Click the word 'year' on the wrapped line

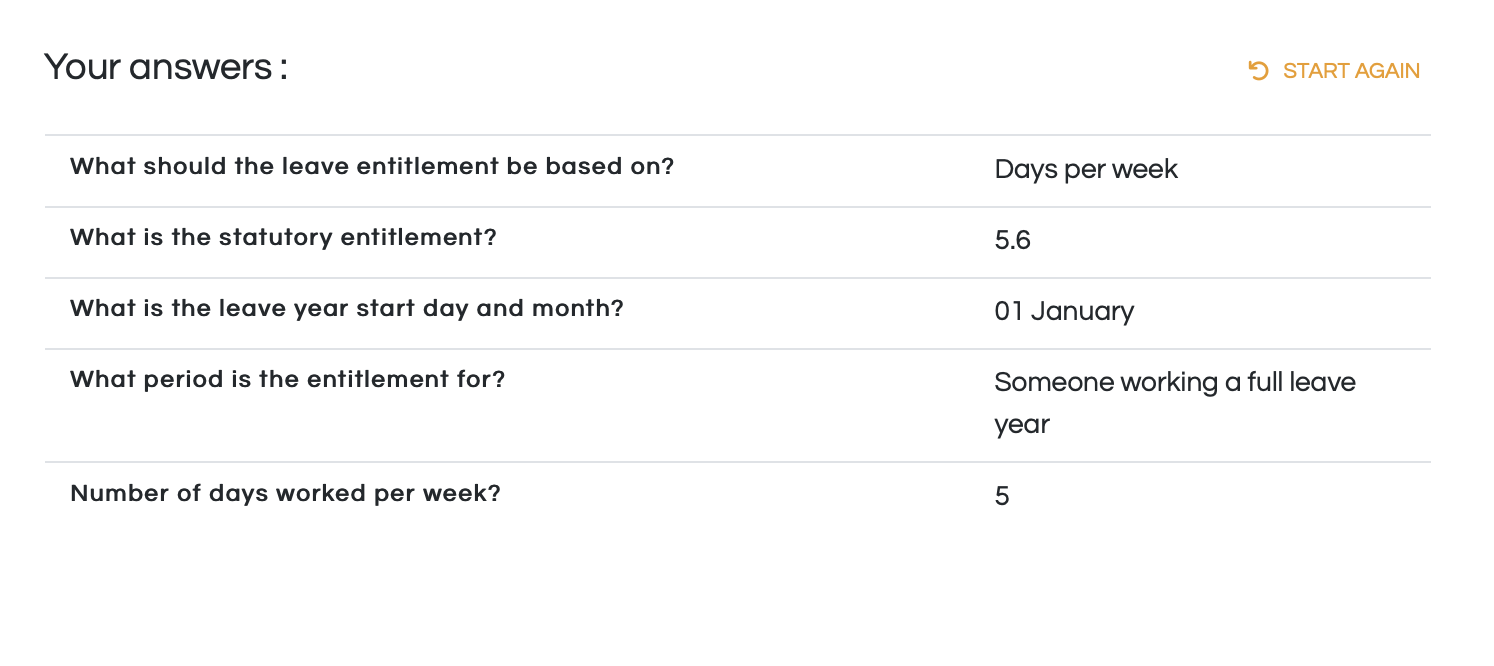coord(1022,426)
